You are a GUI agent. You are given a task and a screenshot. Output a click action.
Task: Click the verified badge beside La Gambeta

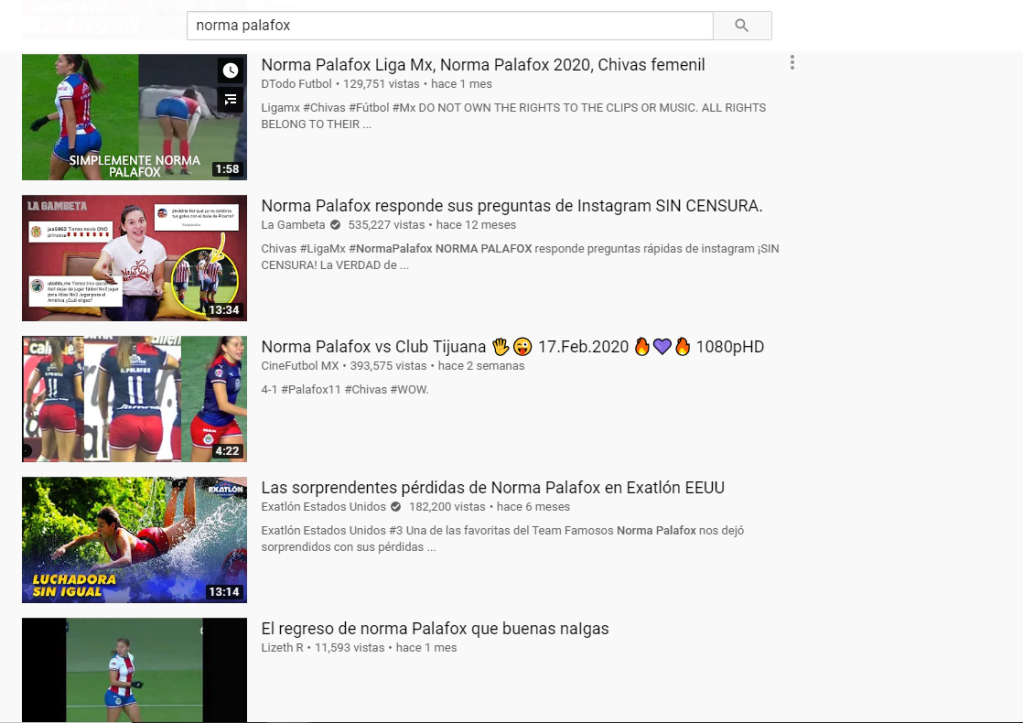335,225
